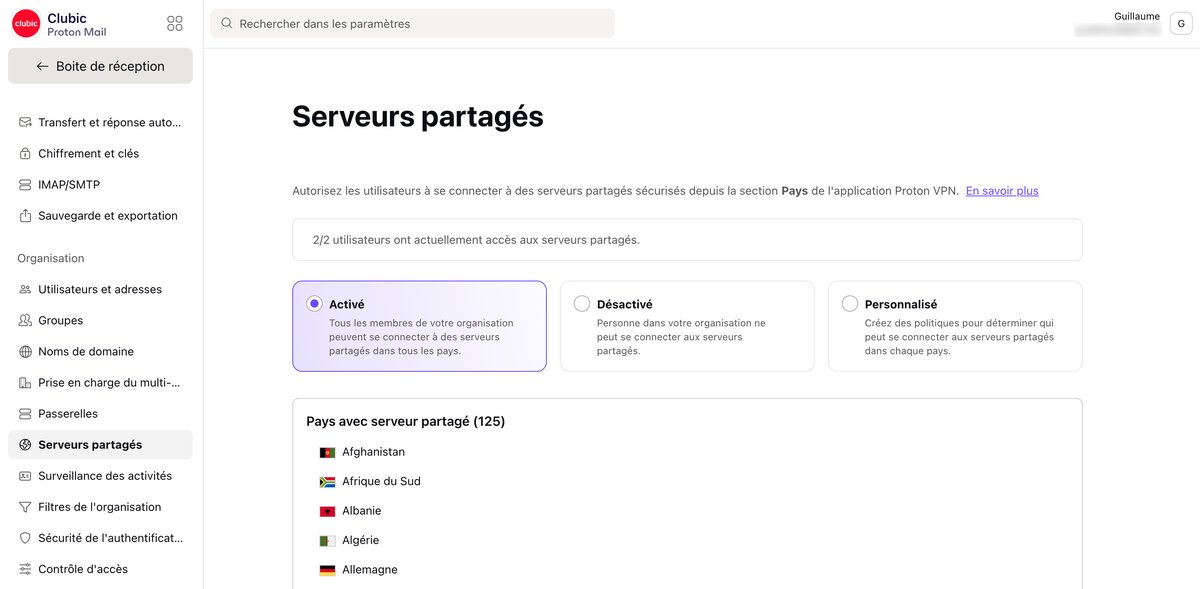The image size is (1200, 589).
Task: Open Passerelles page
Action: click(100, 413)
